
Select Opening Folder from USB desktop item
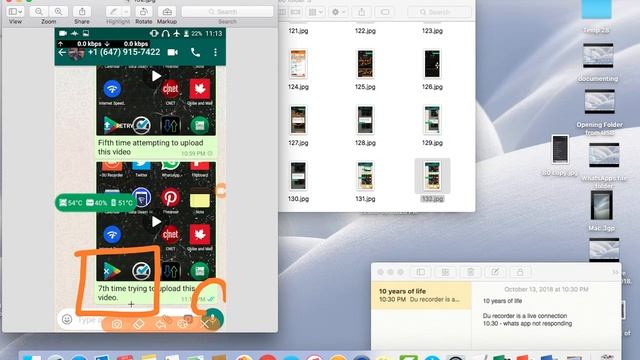[600, 101]
